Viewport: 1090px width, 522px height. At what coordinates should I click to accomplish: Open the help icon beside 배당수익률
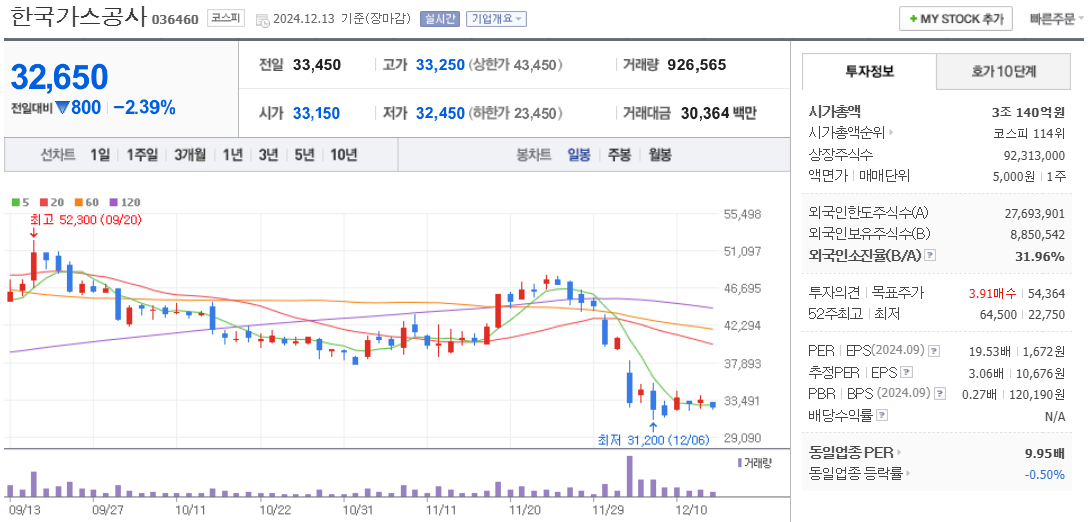(882, 416)
